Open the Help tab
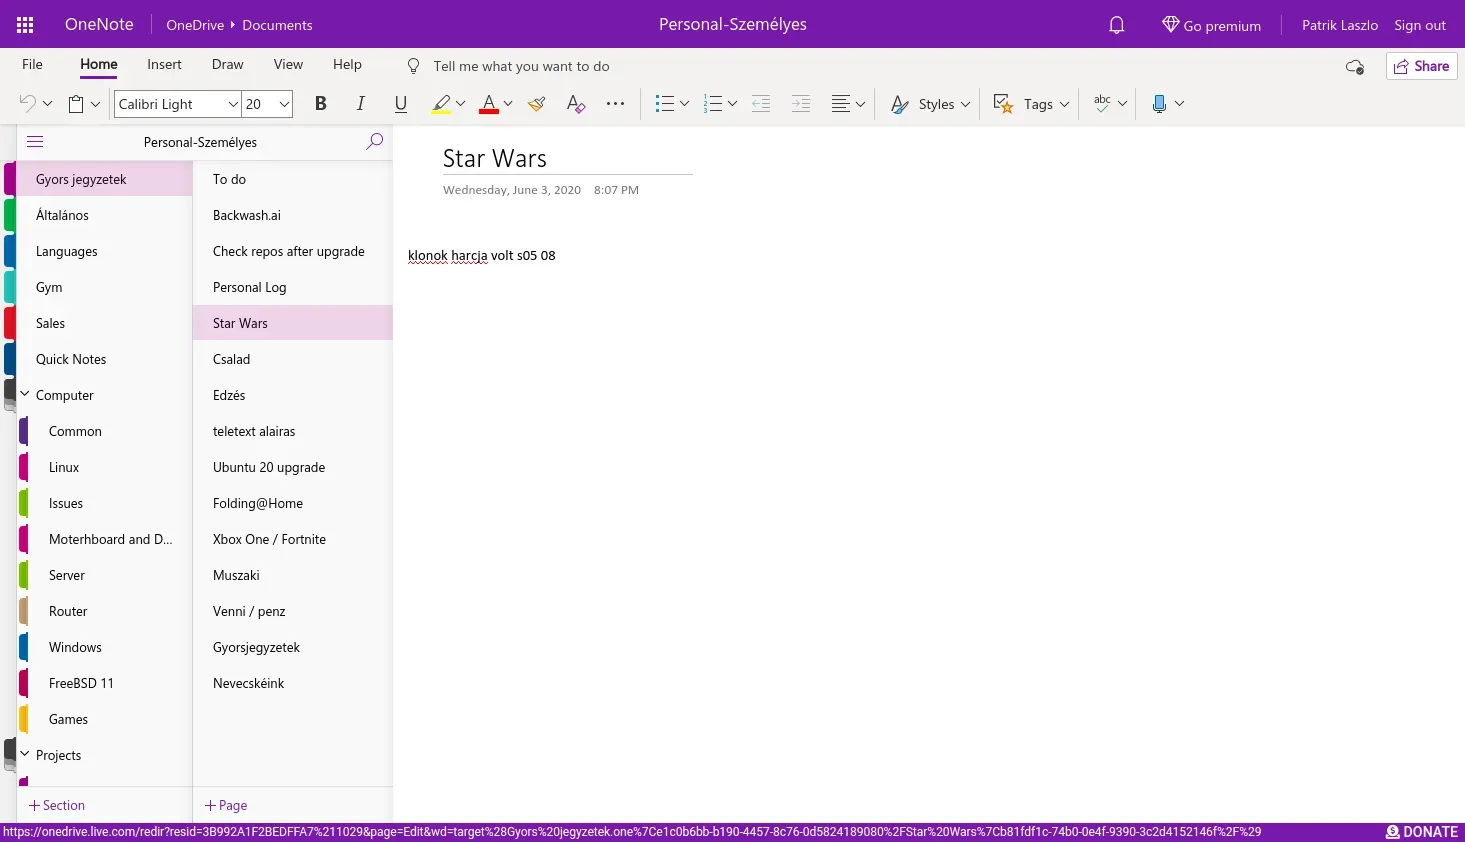 [x=347, y=64]
